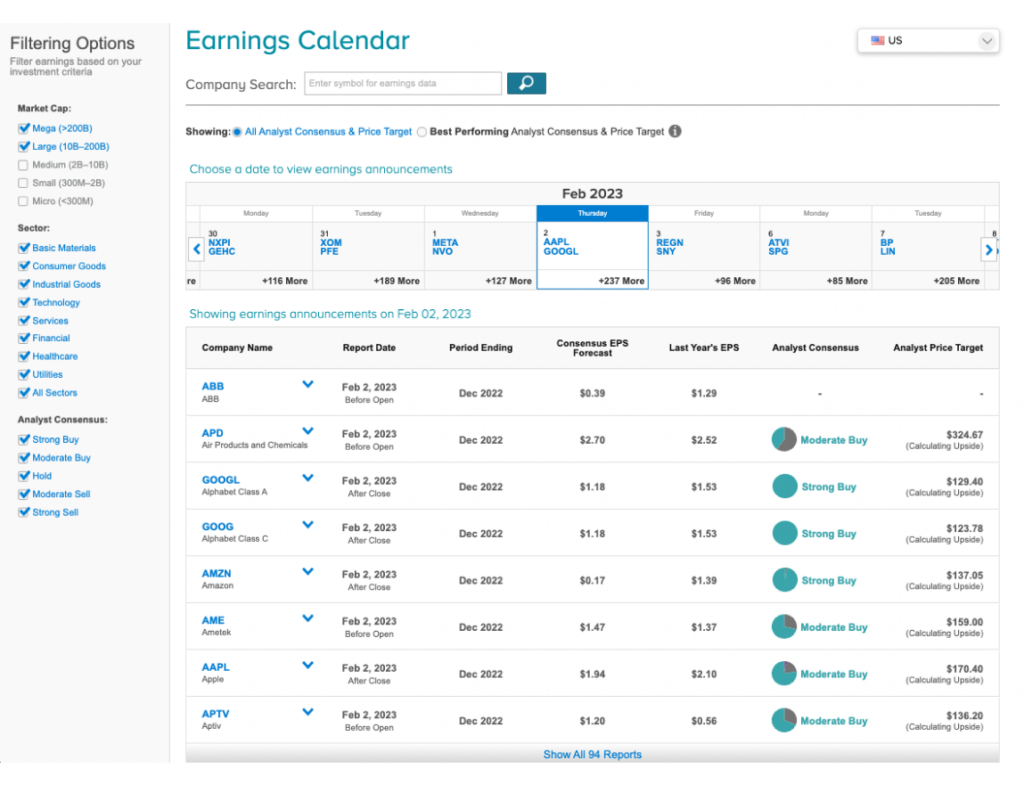Toggle the Technology sector filter

click(x=24, y=302)
